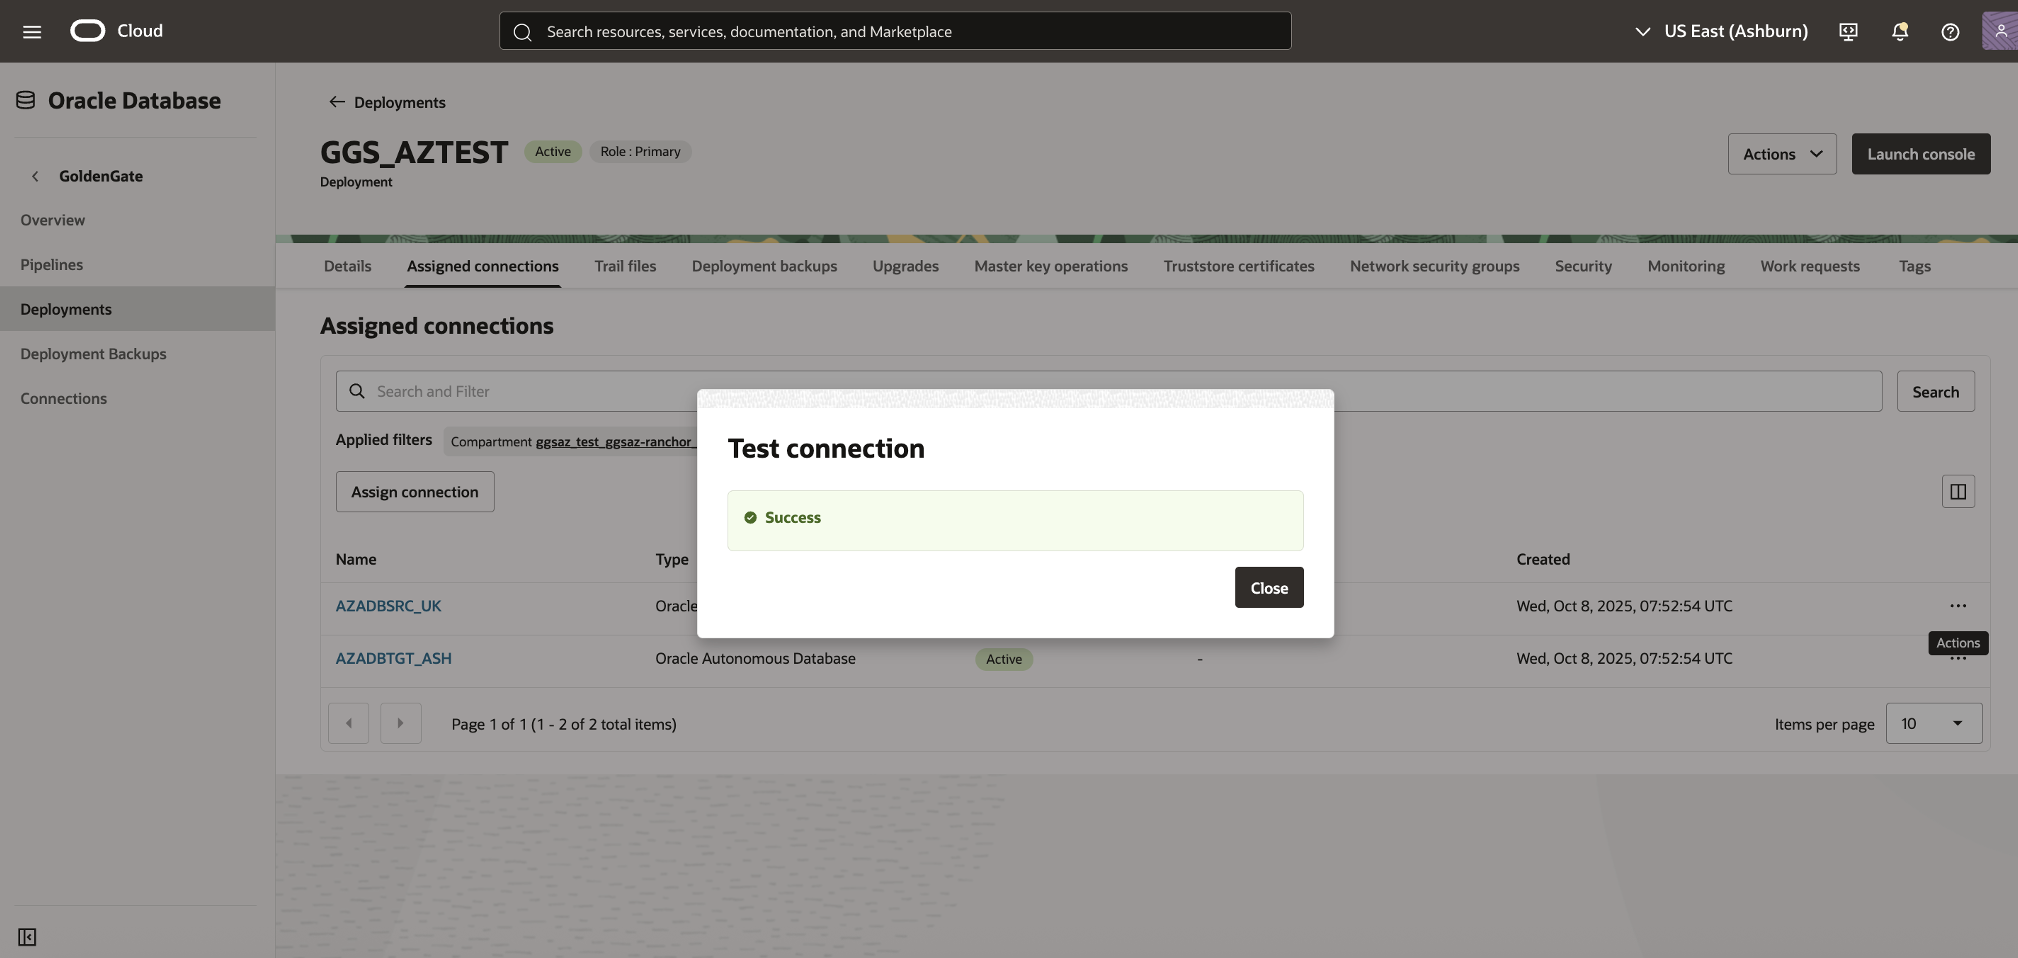Open actions menu for AZADBSRC_UK row
Image resolution: width=2018 pixels, height=958 pixels.
coord(1958,606)
